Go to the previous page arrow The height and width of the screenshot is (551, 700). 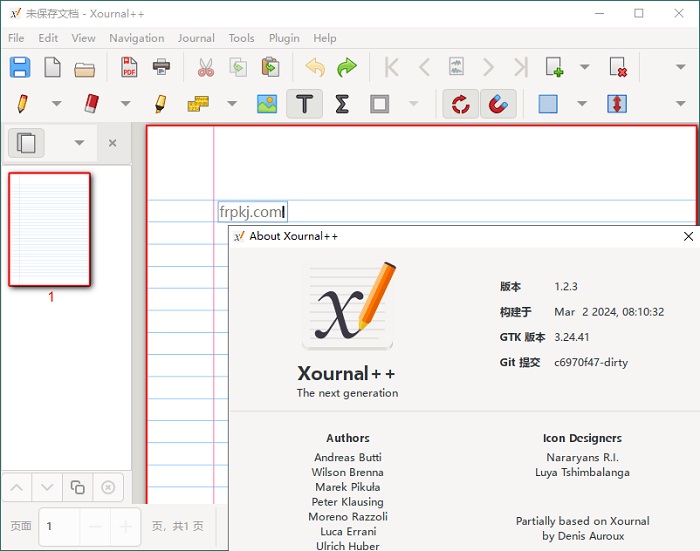pyautogui.click(x=424, y=67)
